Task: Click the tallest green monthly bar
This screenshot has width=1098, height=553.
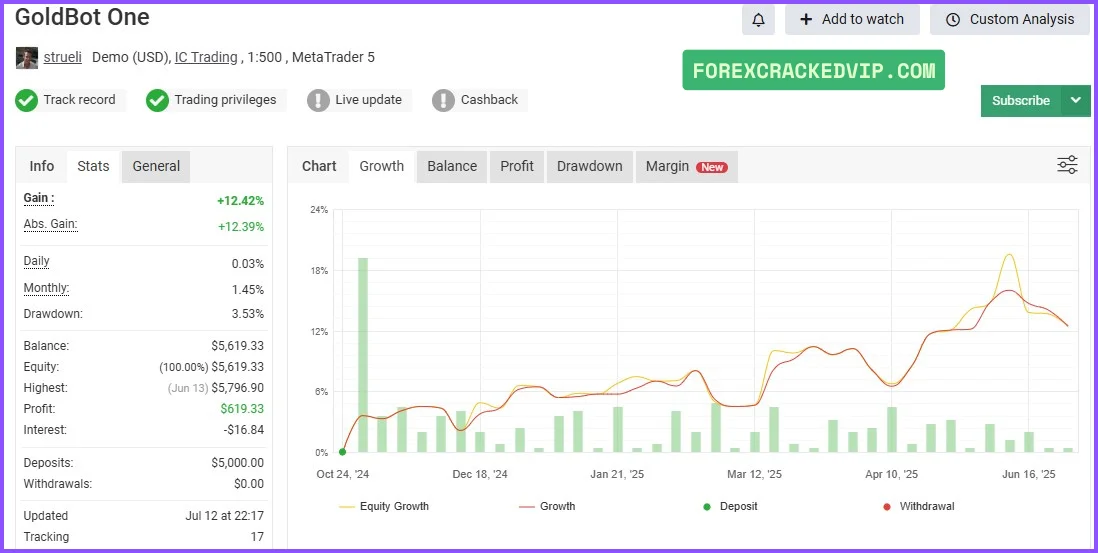Action: [x=363, y=354]
